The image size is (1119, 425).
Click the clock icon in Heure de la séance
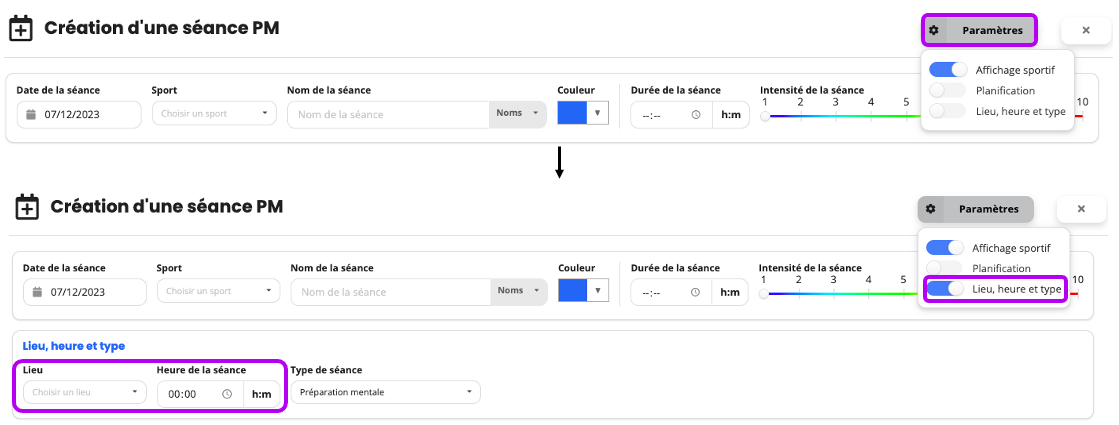227,394
